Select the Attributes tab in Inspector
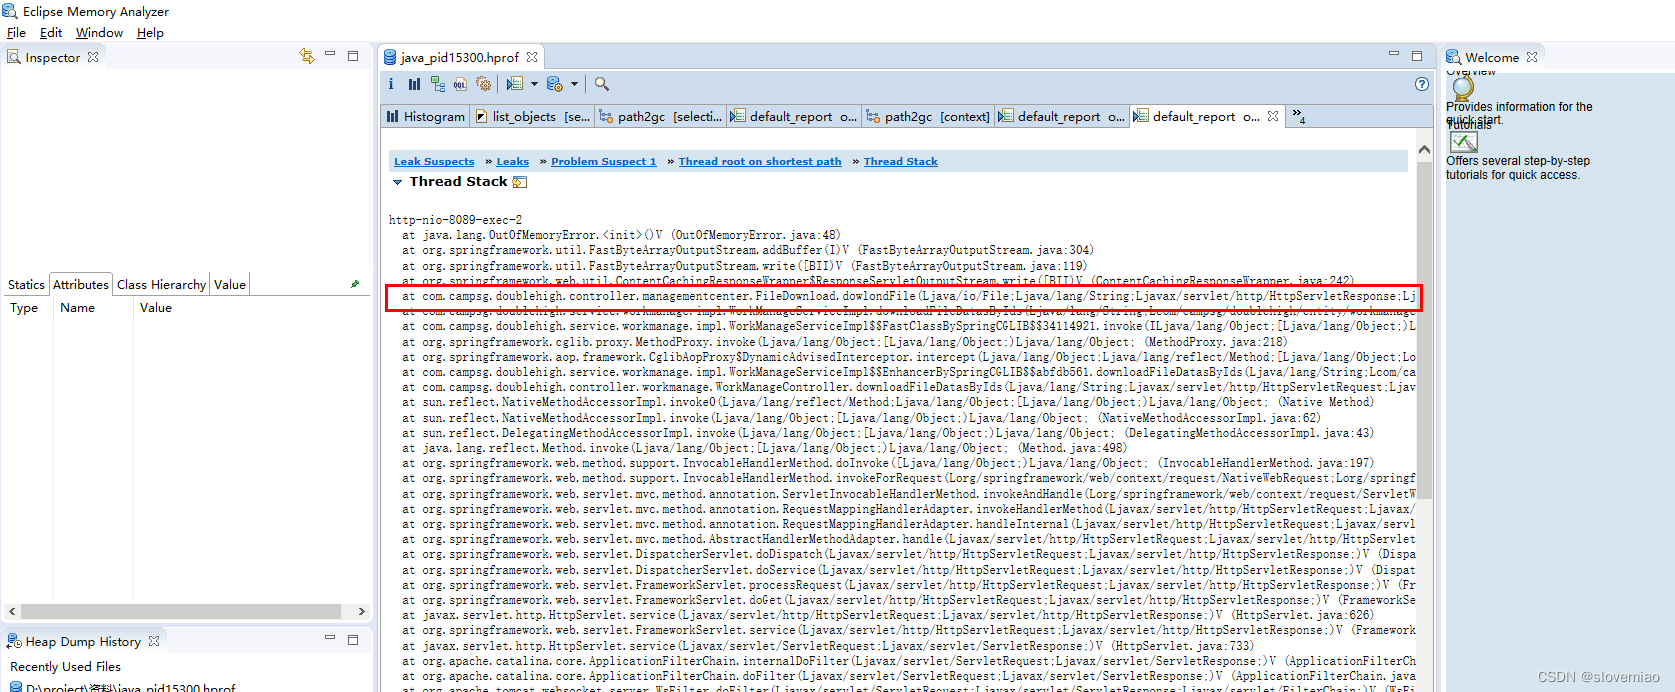The image size is (1675, 692). pos(80,284)
